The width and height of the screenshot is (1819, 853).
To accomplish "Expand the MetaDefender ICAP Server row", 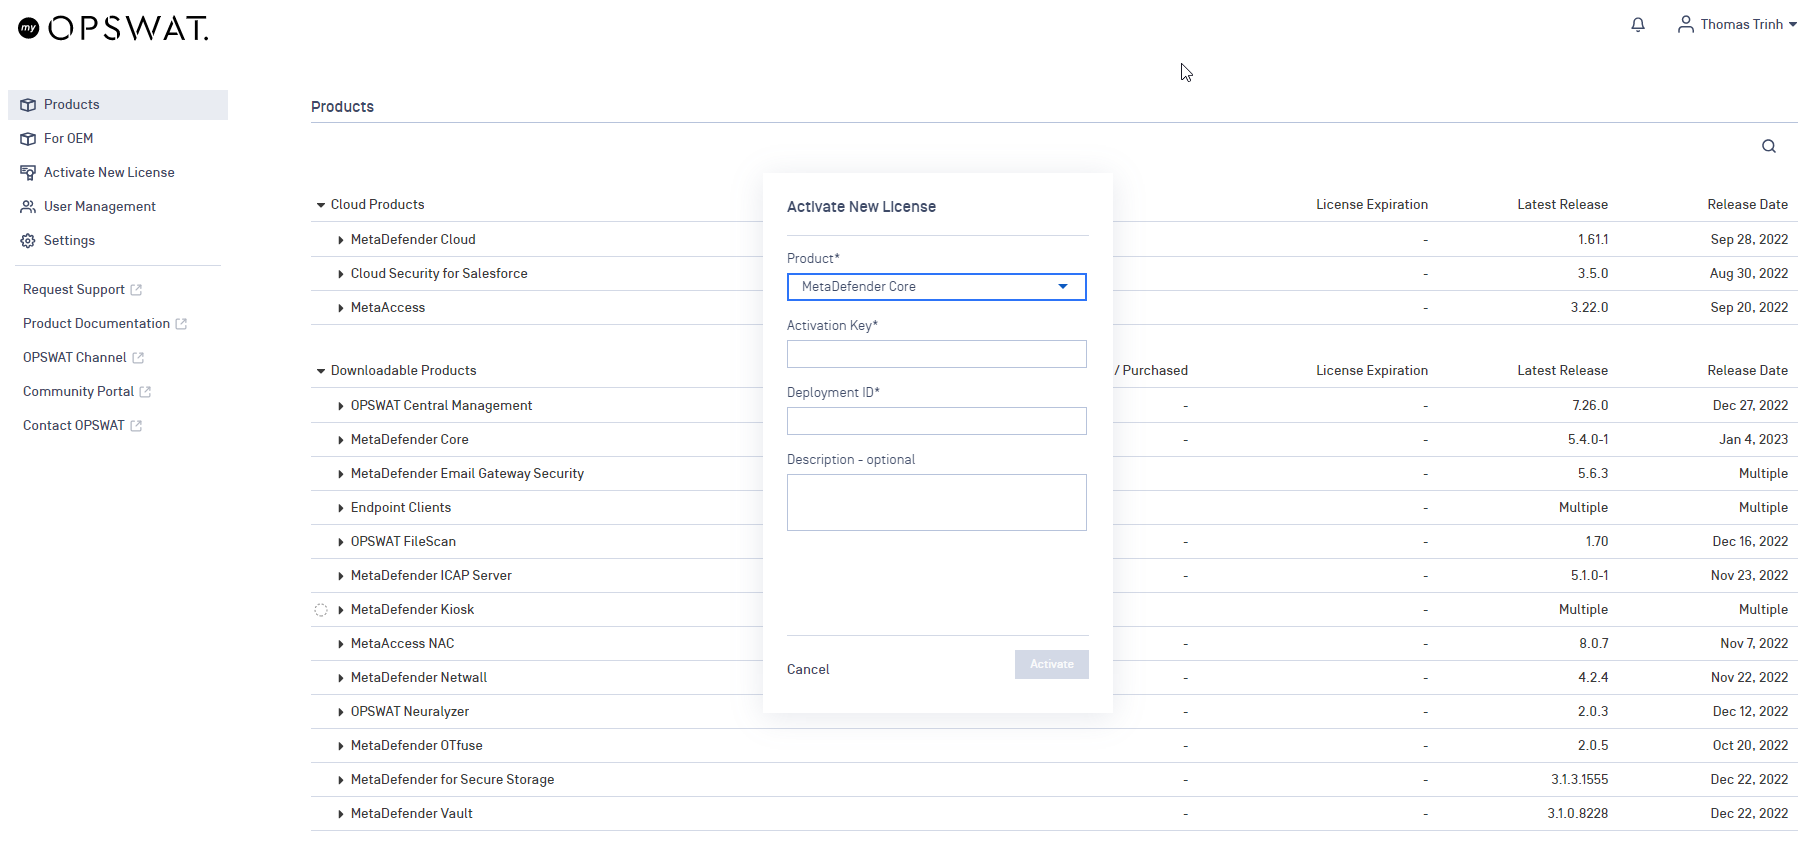I will 341,576.
